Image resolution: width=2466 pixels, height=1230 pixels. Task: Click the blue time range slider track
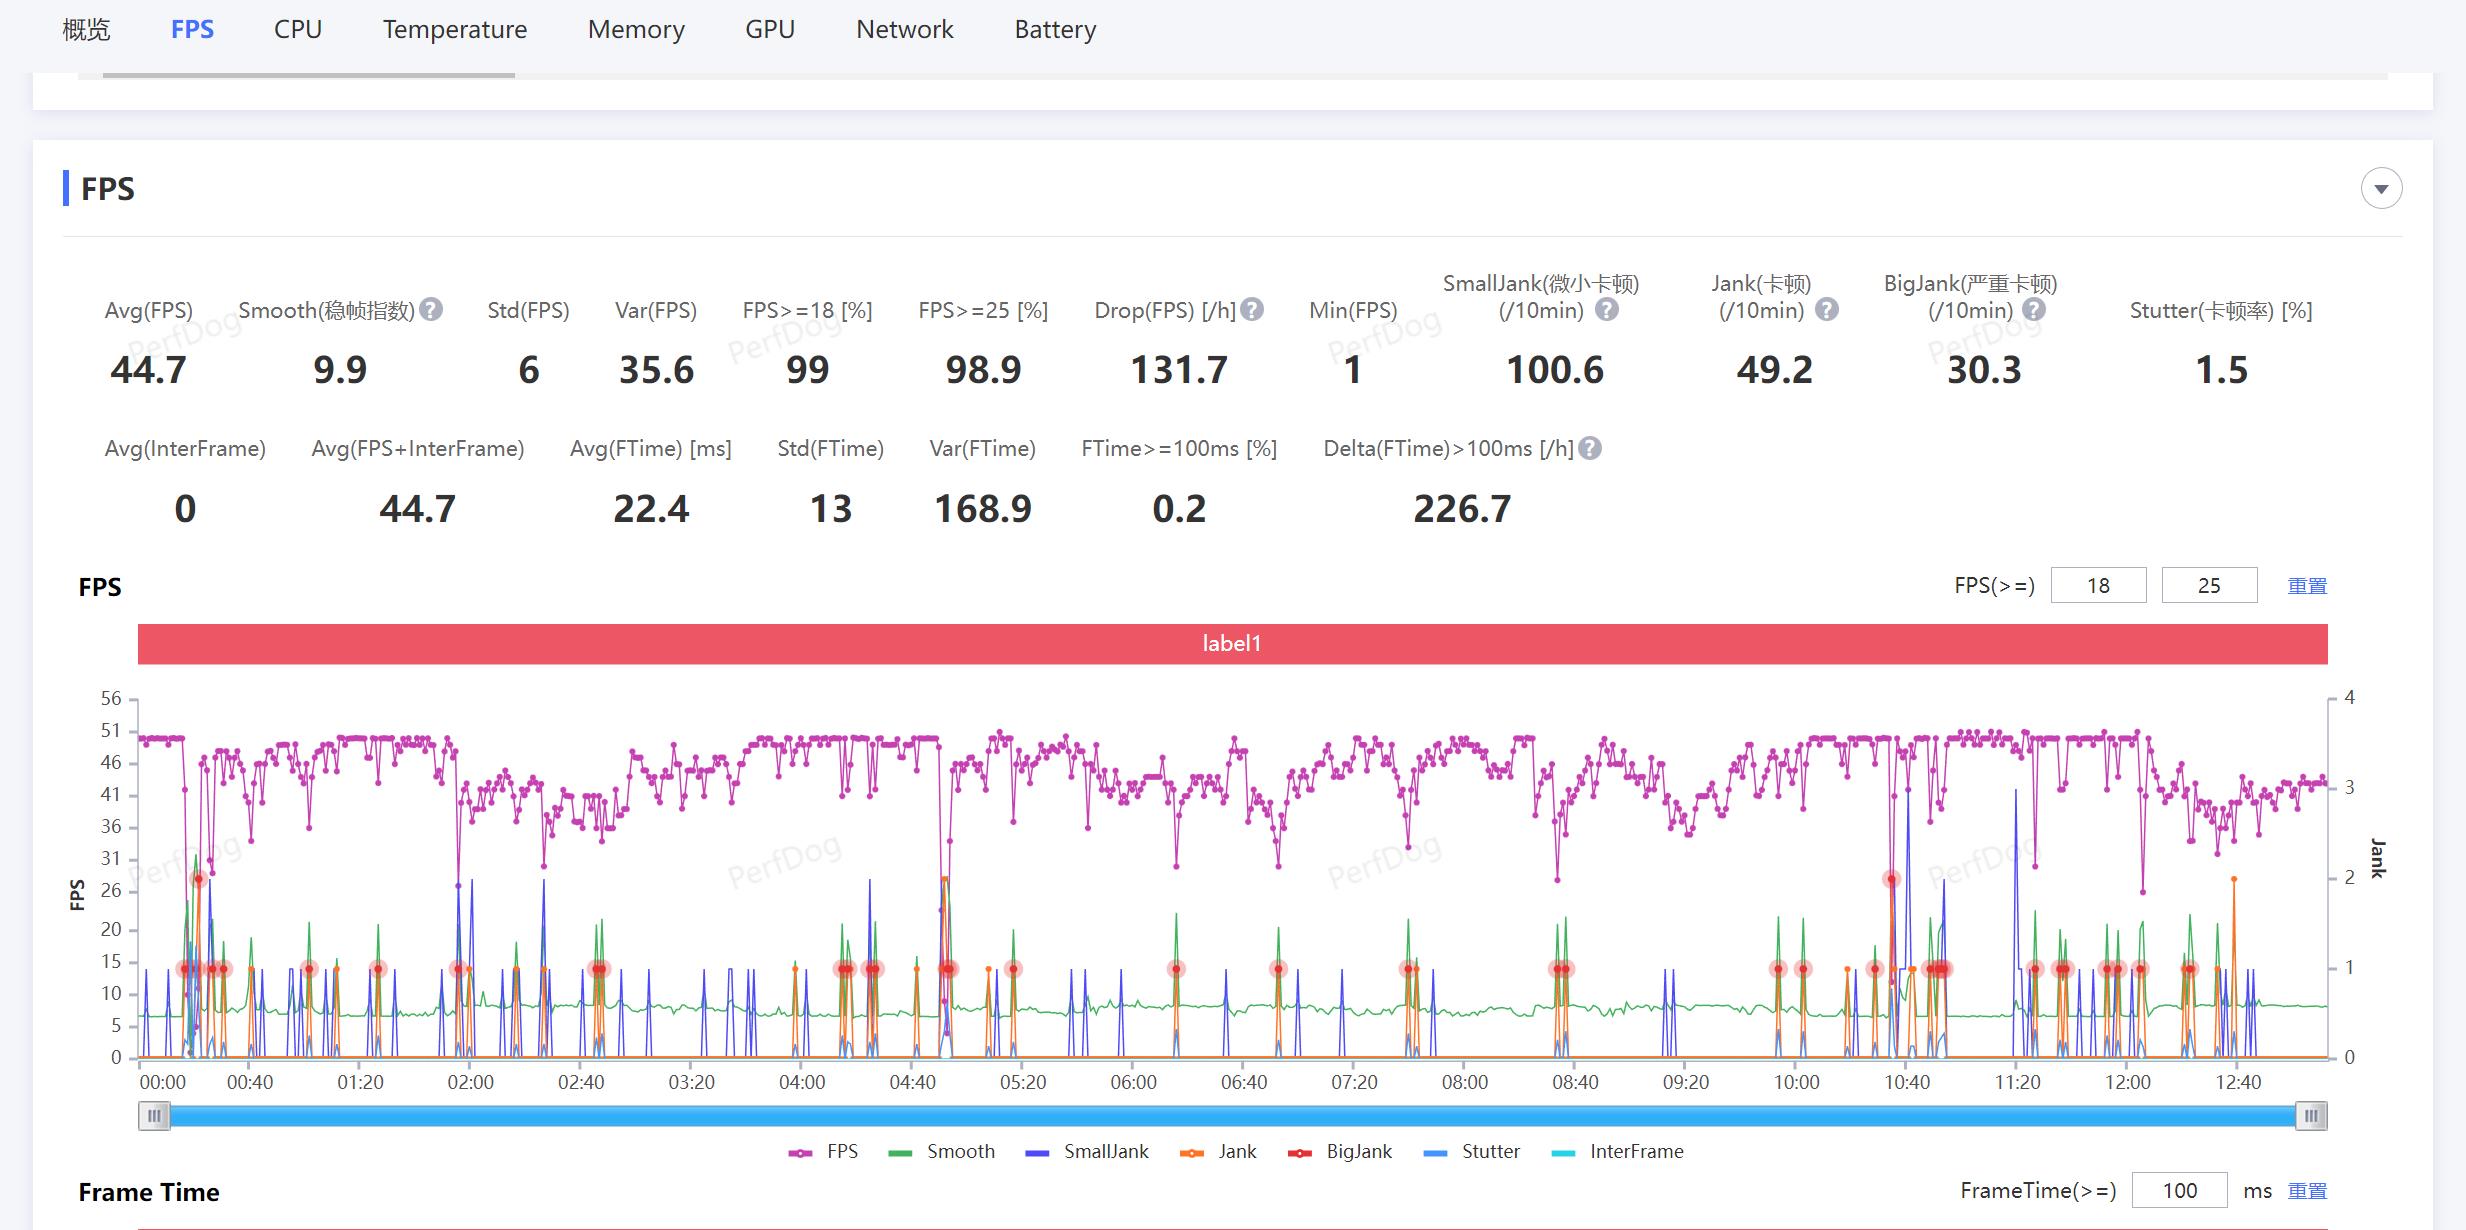pyautogui.click(x=1232, y=1116)
